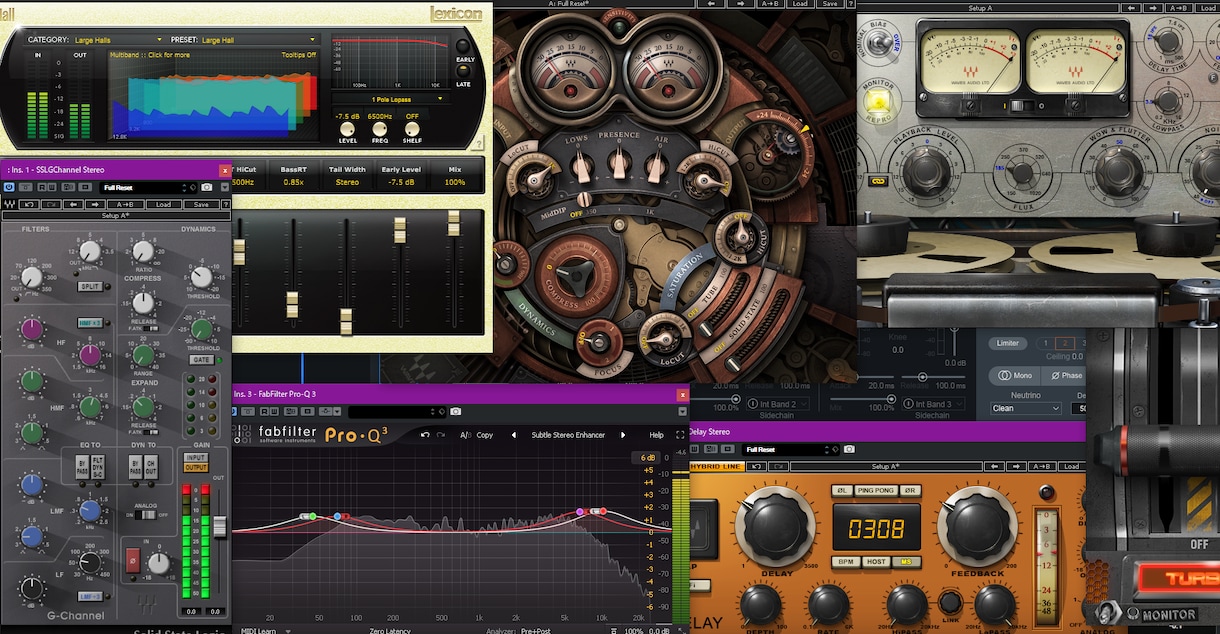Toggle Mono button in Neutrino panel
This screenshot has width=1220, height=634.
[1015, 375]
